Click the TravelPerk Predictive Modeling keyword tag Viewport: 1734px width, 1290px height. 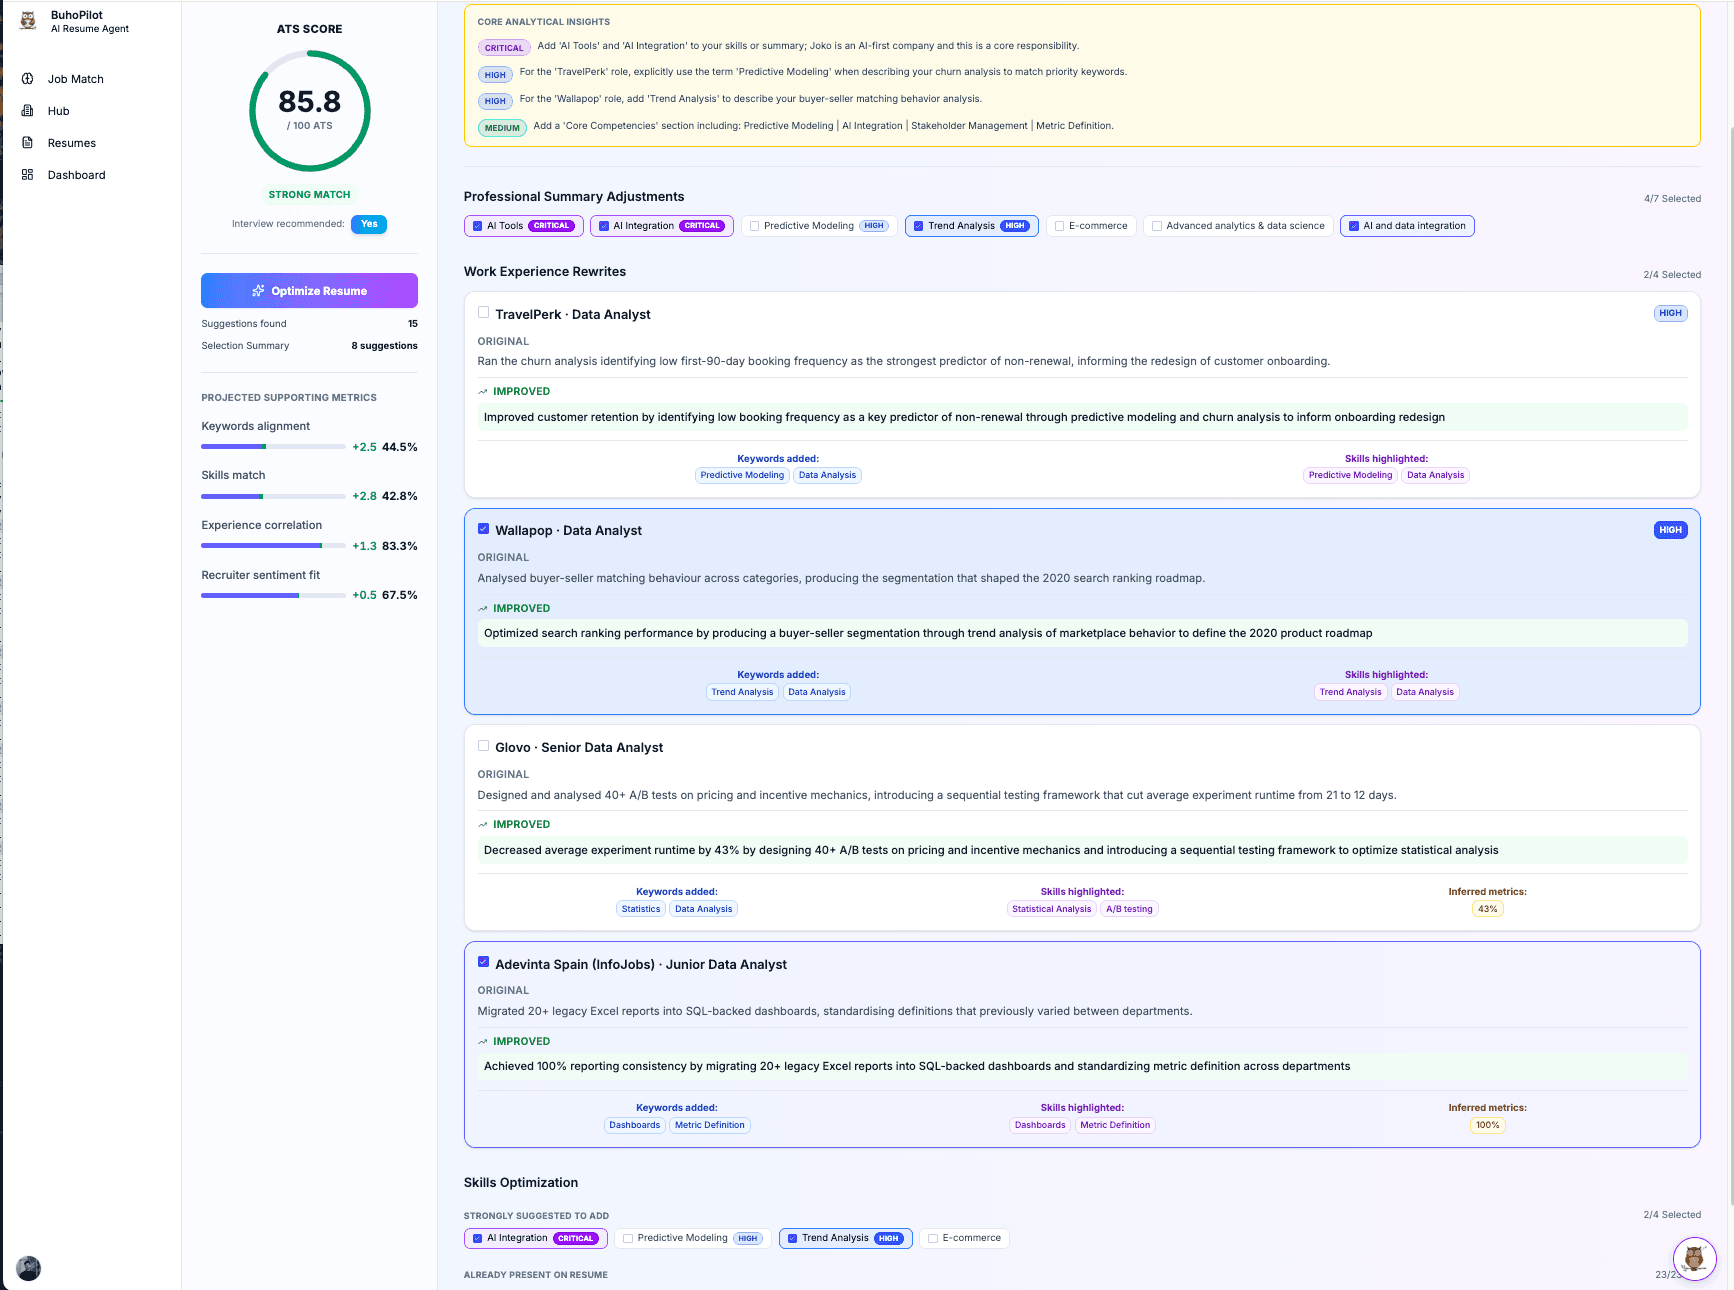click(742, 475)
